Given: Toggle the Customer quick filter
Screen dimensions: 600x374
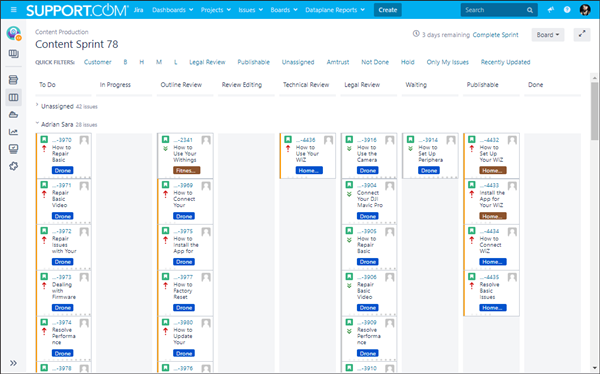Looking at the screenshot, I should coord(98,62).
